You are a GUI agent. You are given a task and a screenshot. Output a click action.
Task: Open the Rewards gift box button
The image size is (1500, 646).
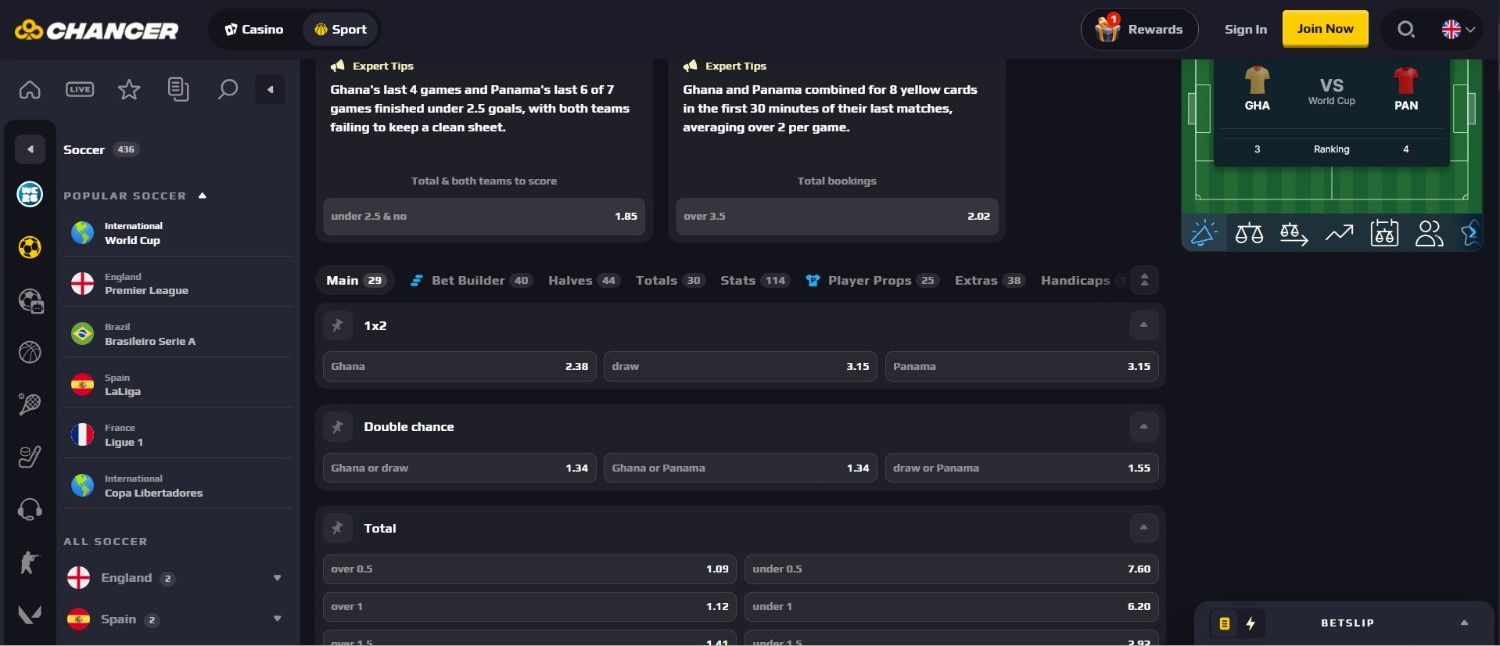[1140, 29]
